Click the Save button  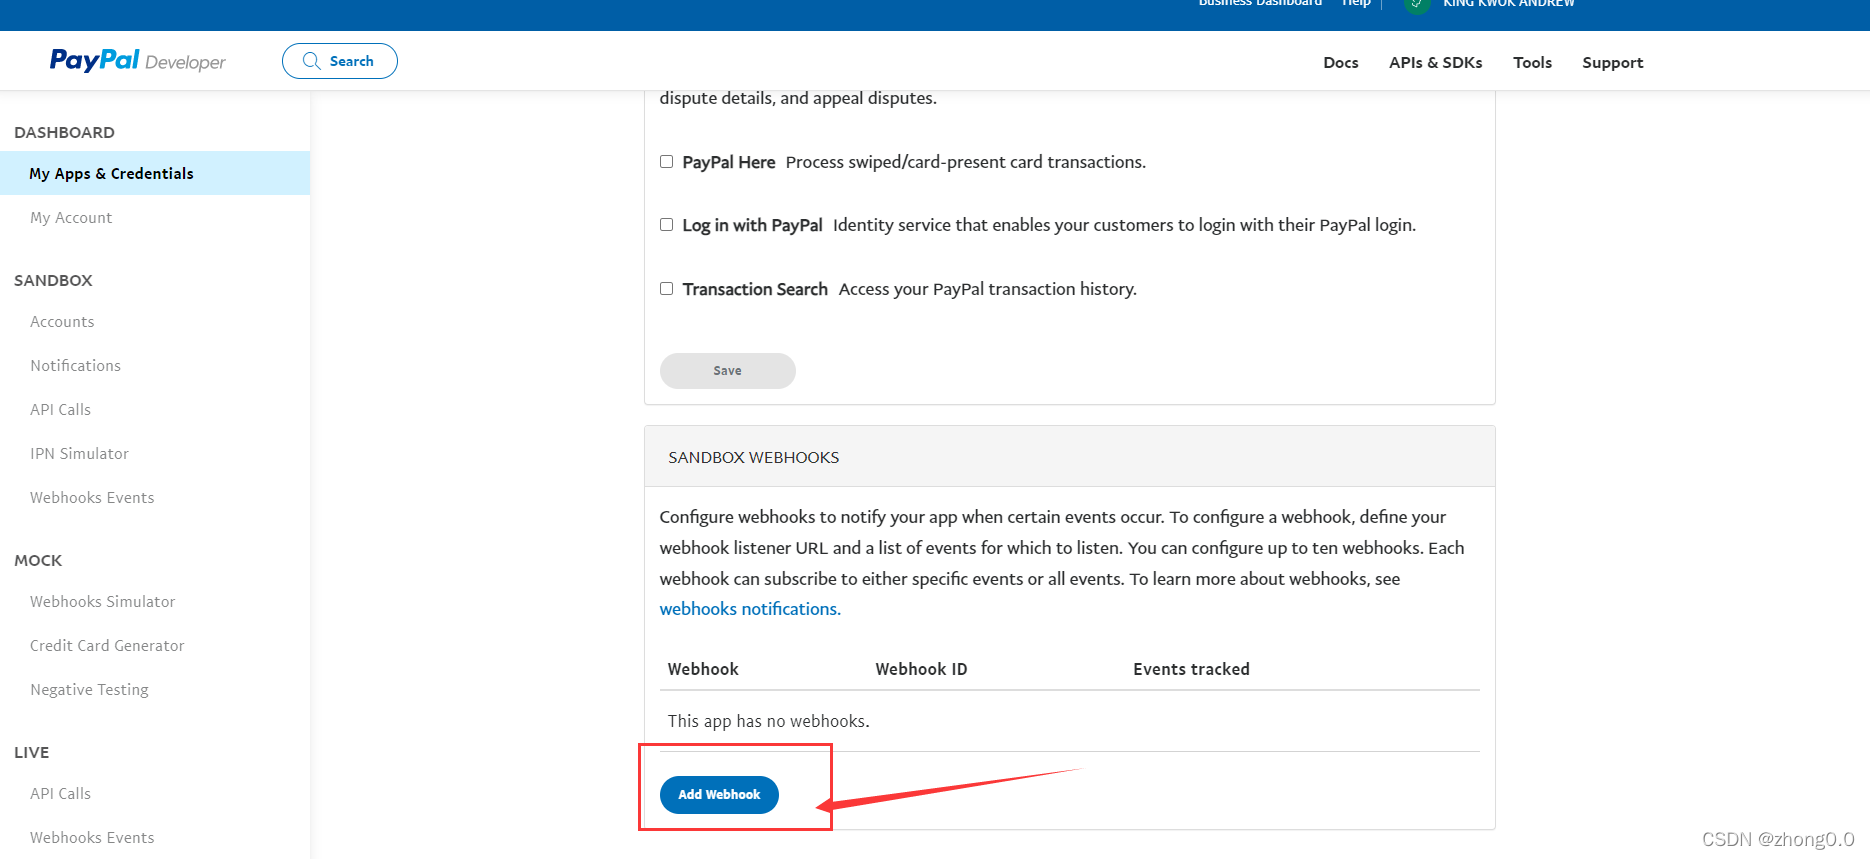[728, 370]
